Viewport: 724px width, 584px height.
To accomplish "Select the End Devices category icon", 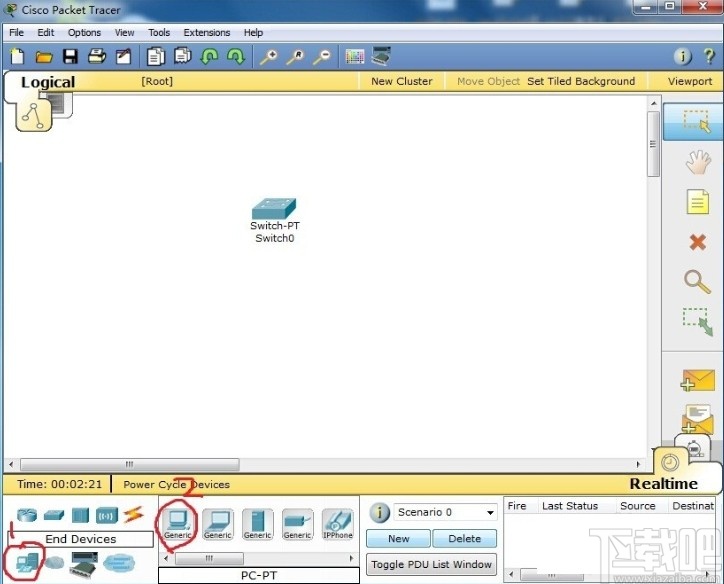I will click(26, 563).
